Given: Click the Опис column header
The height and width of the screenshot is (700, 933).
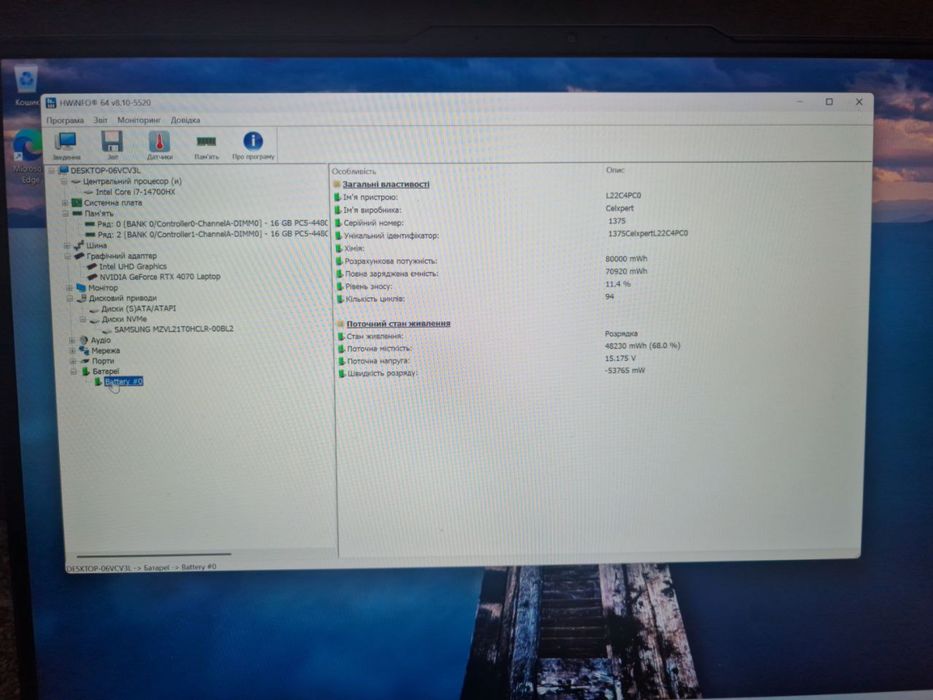Looking at the screenshot, I should [x=615, y=170].
